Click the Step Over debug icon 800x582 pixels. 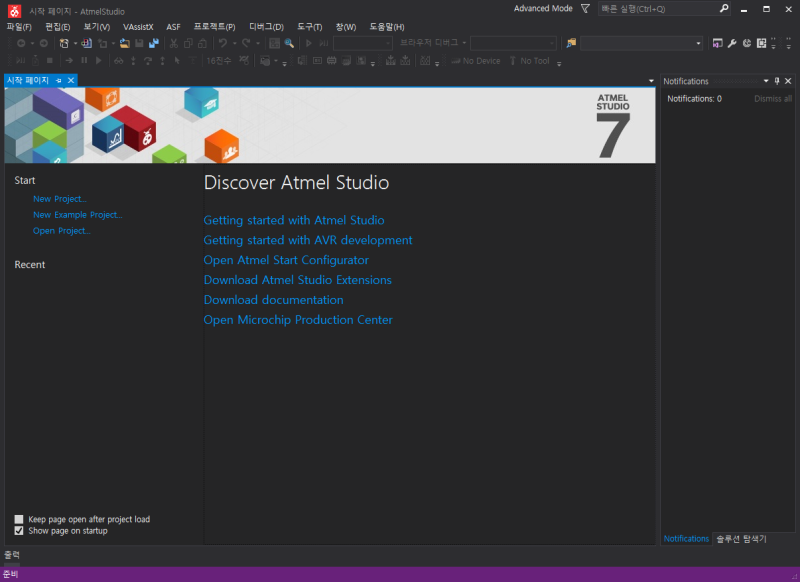click(148, 61)
